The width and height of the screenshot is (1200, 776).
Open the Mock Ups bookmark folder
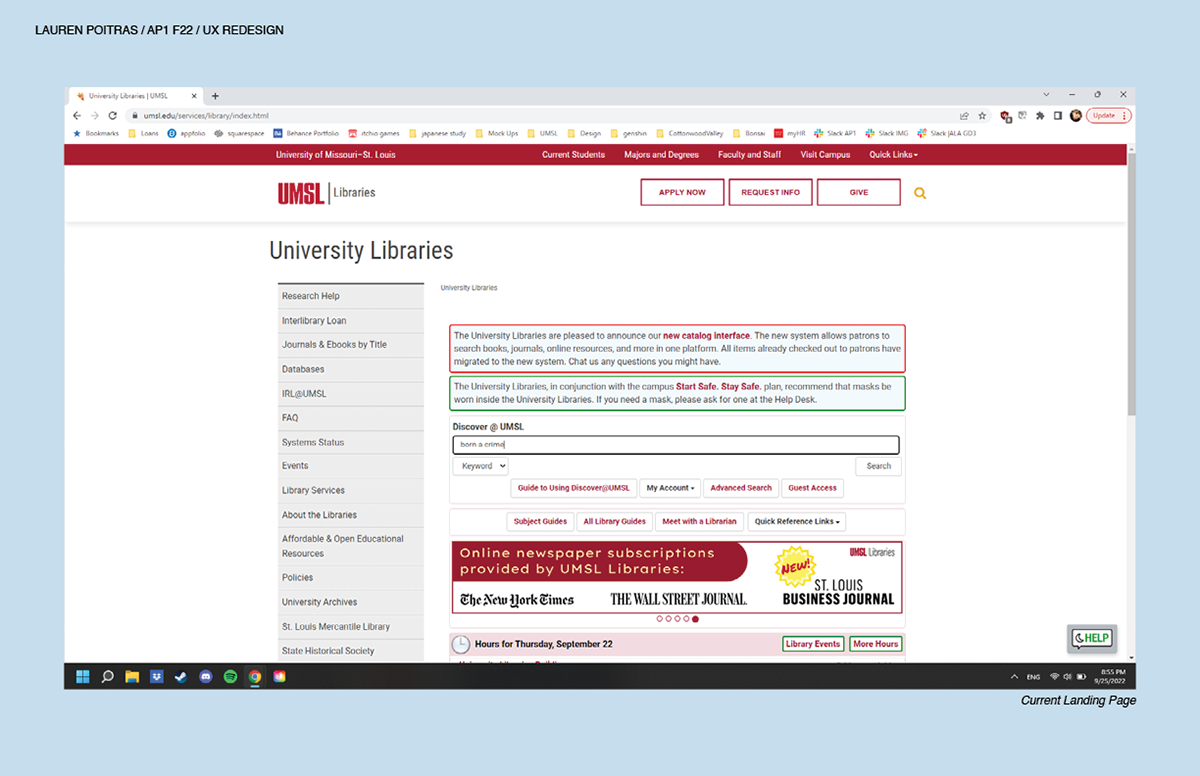pyautogui.click(x=497, y=133)
